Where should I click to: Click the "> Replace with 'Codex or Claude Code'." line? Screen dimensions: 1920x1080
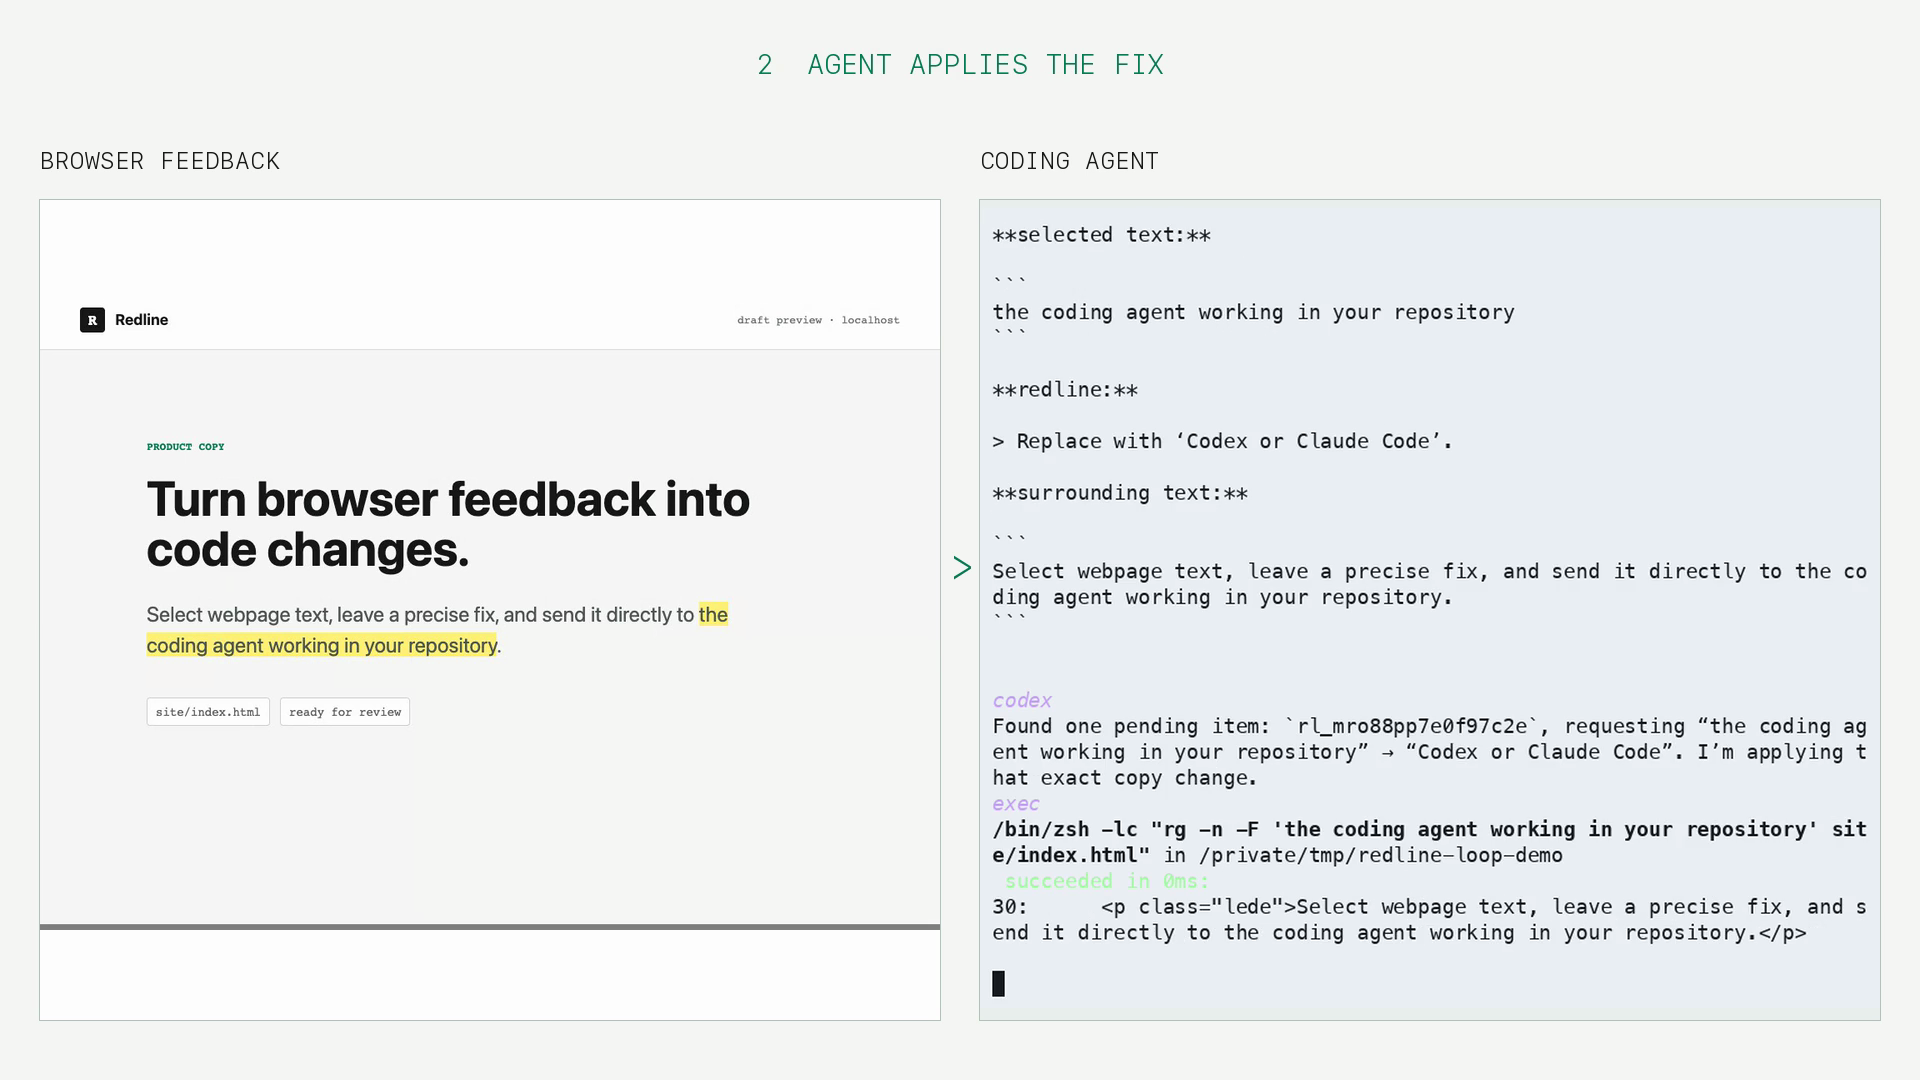click(1222, 441)
